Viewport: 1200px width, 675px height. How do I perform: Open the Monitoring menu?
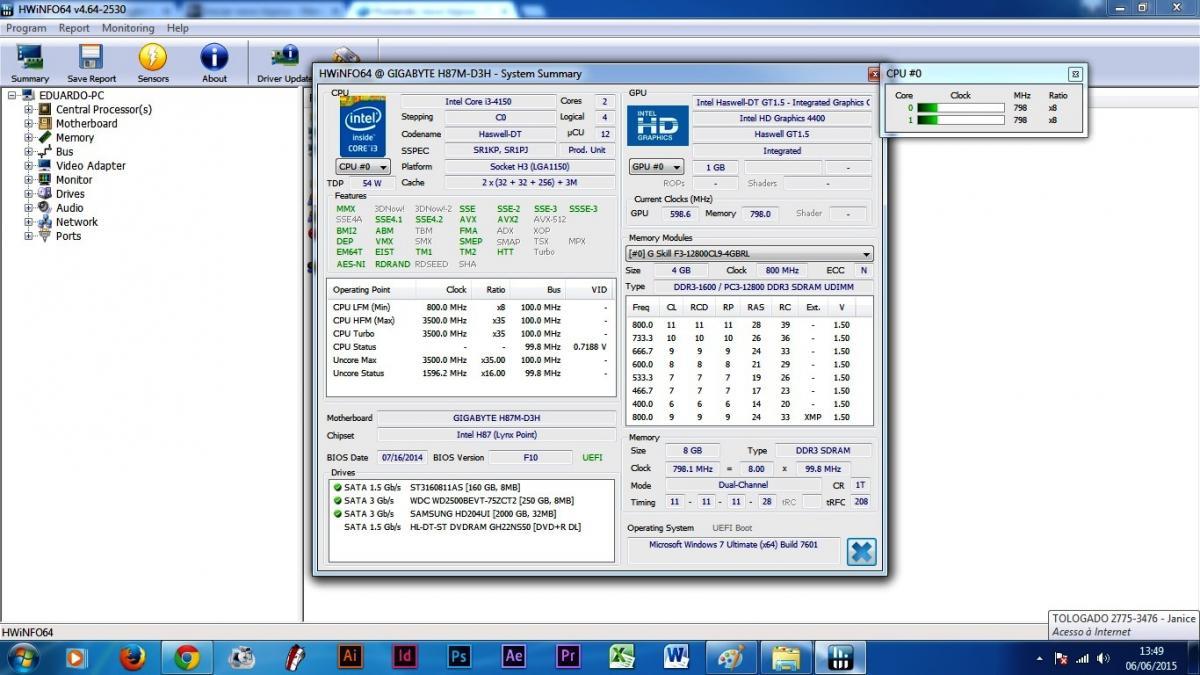point(128,28)
